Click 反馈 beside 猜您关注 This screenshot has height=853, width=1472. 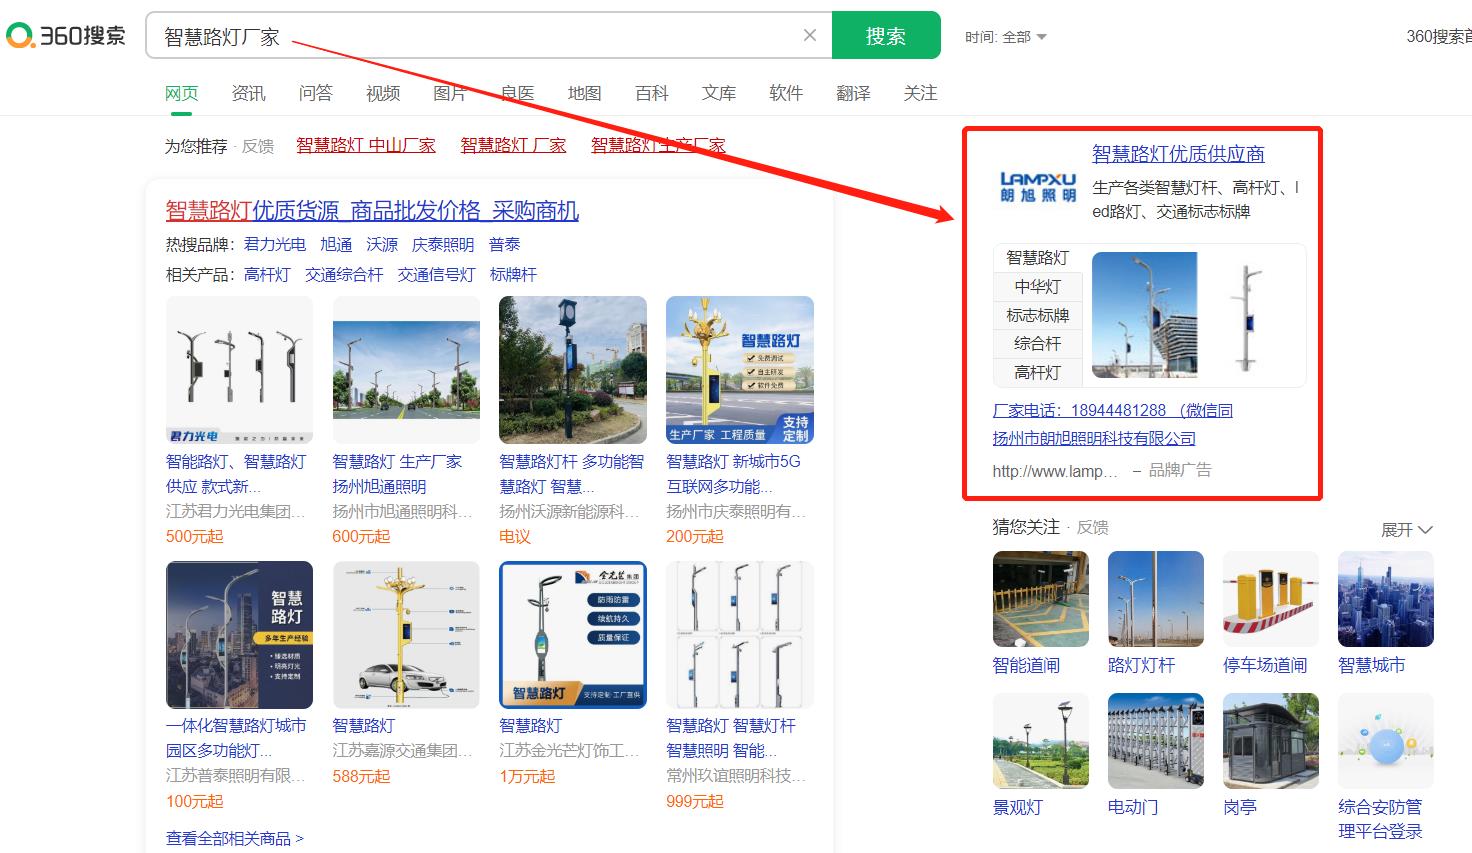(1093, 528)
